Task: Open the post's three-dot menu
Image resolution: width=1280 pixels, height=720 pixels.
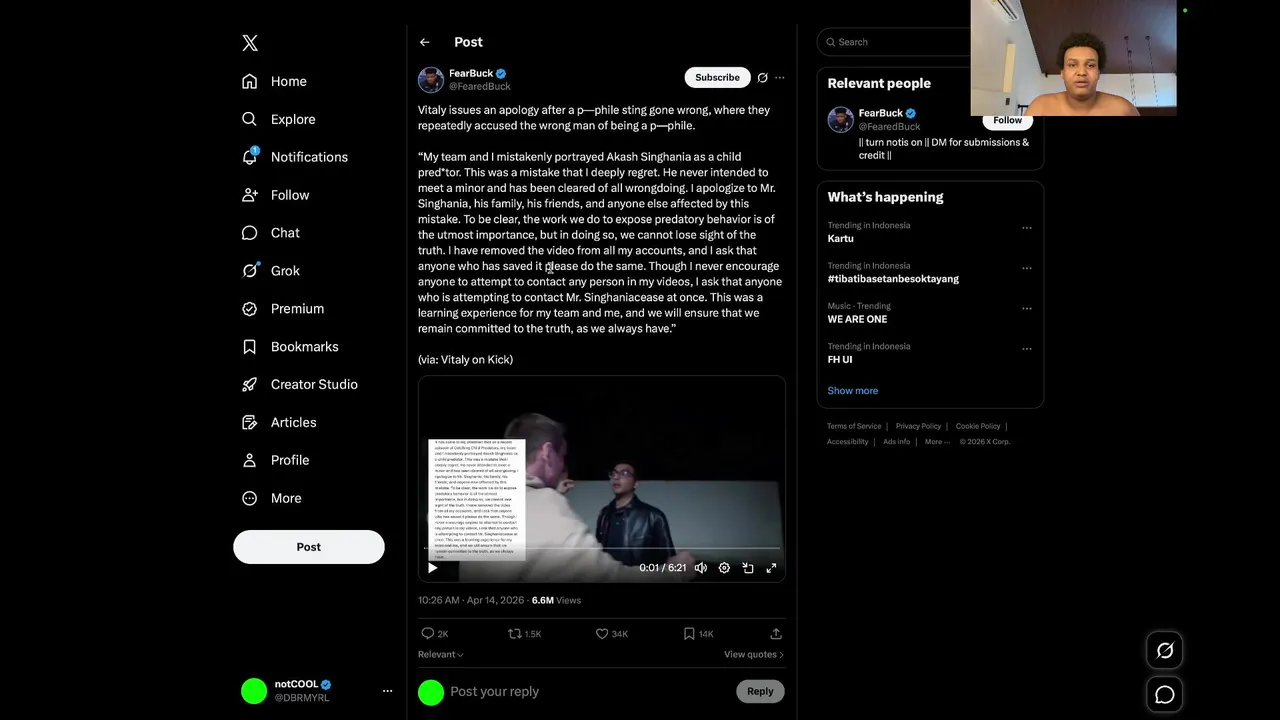Action: 780,77
